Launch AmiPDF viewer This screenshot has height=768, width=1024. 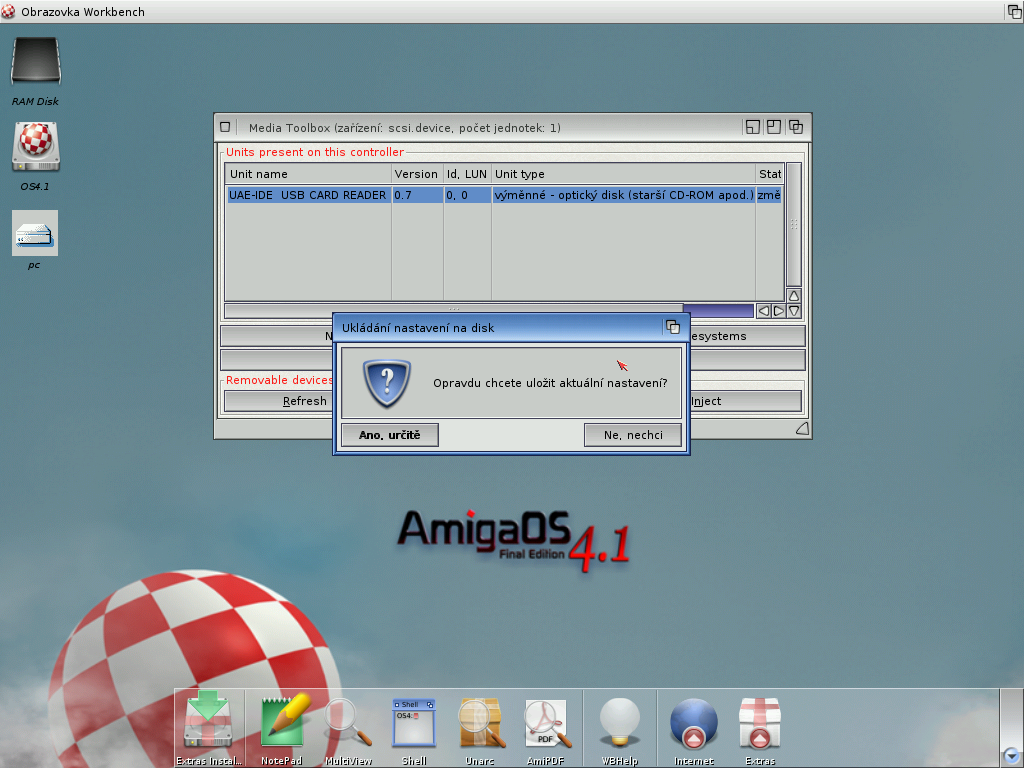[546, 722]
